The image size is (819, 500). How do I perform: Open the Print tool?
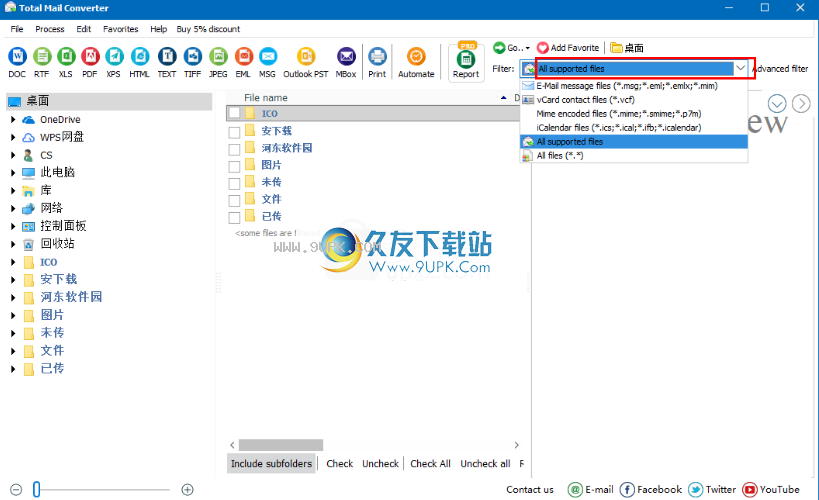coord(377,62)
